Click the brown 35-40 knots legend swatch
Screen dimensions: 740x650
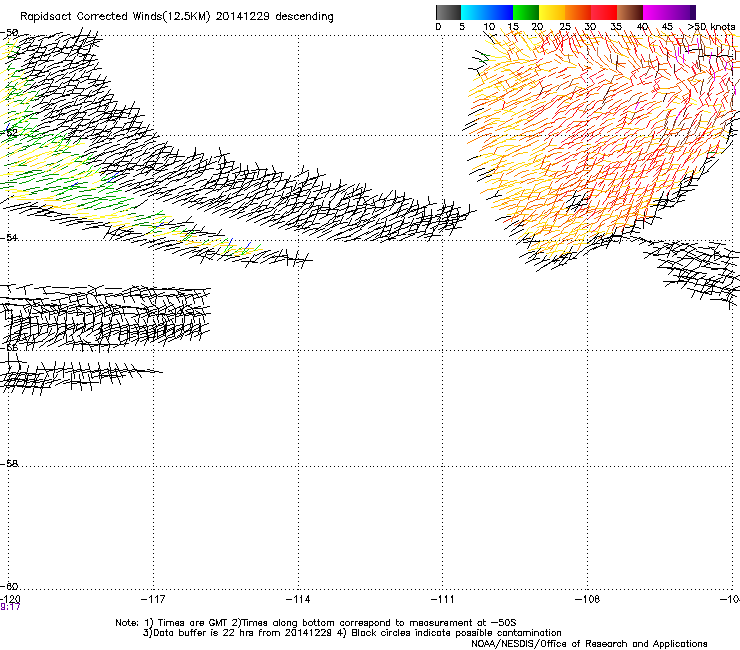pyautogui.click(x=630, y=12)
